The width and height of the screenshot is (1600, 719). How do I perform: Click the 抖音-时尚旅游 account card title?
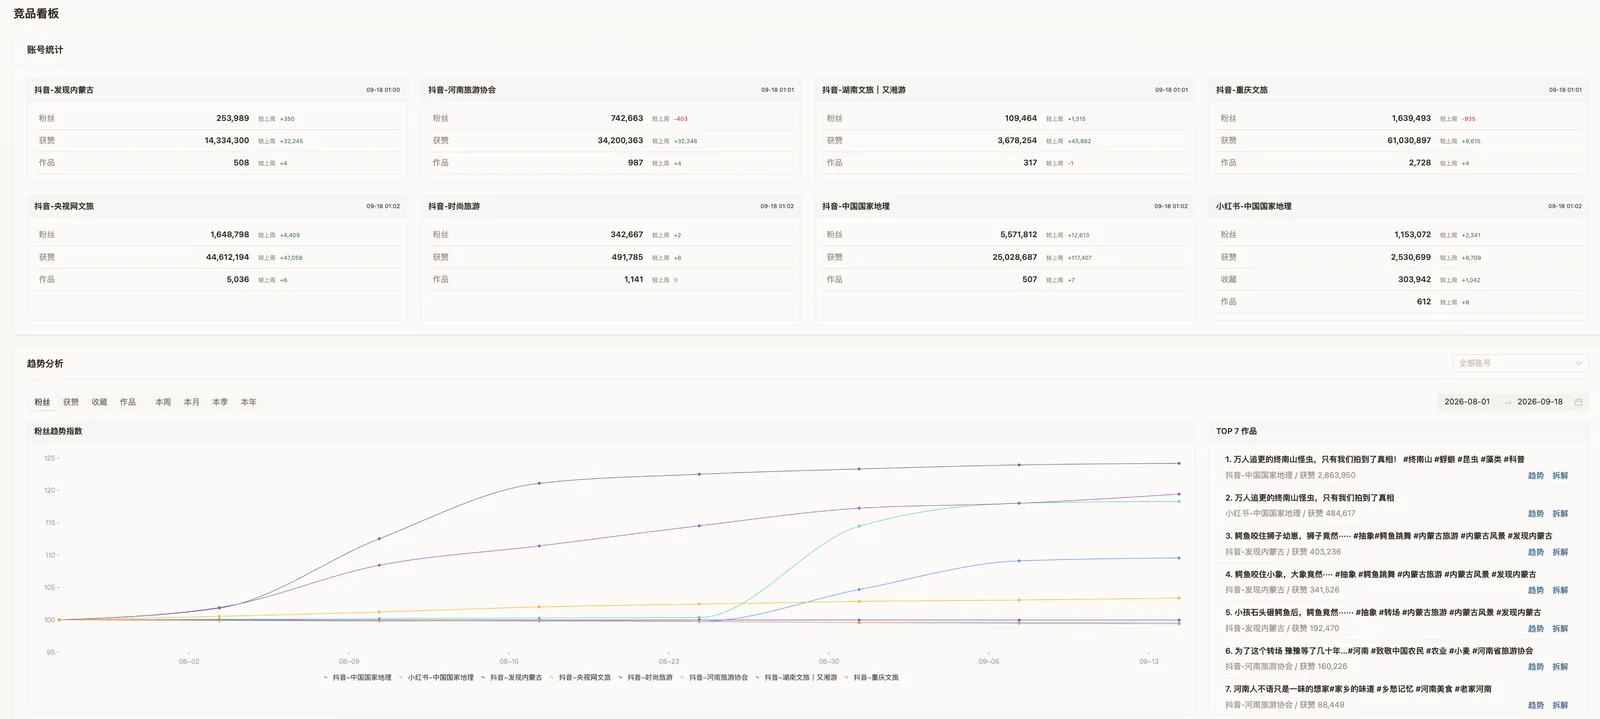click(454, 206)
